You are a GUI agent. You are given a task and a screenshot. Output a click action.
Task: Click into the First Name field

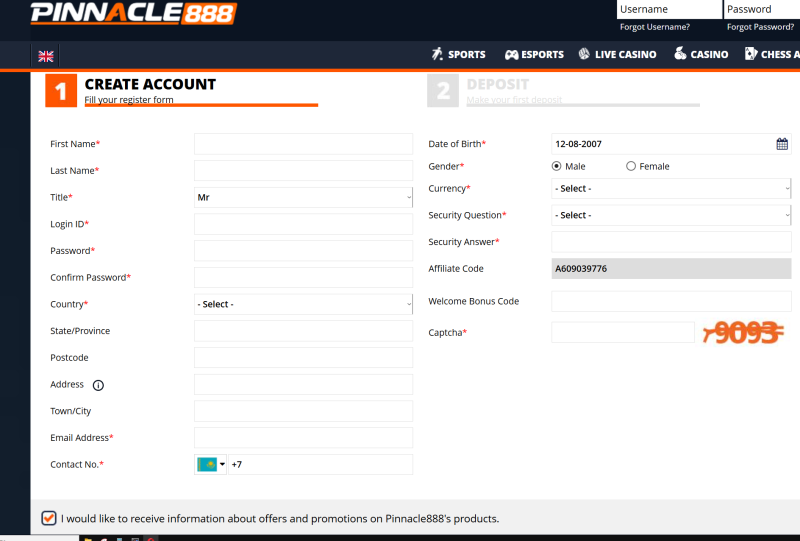[303, 144]
